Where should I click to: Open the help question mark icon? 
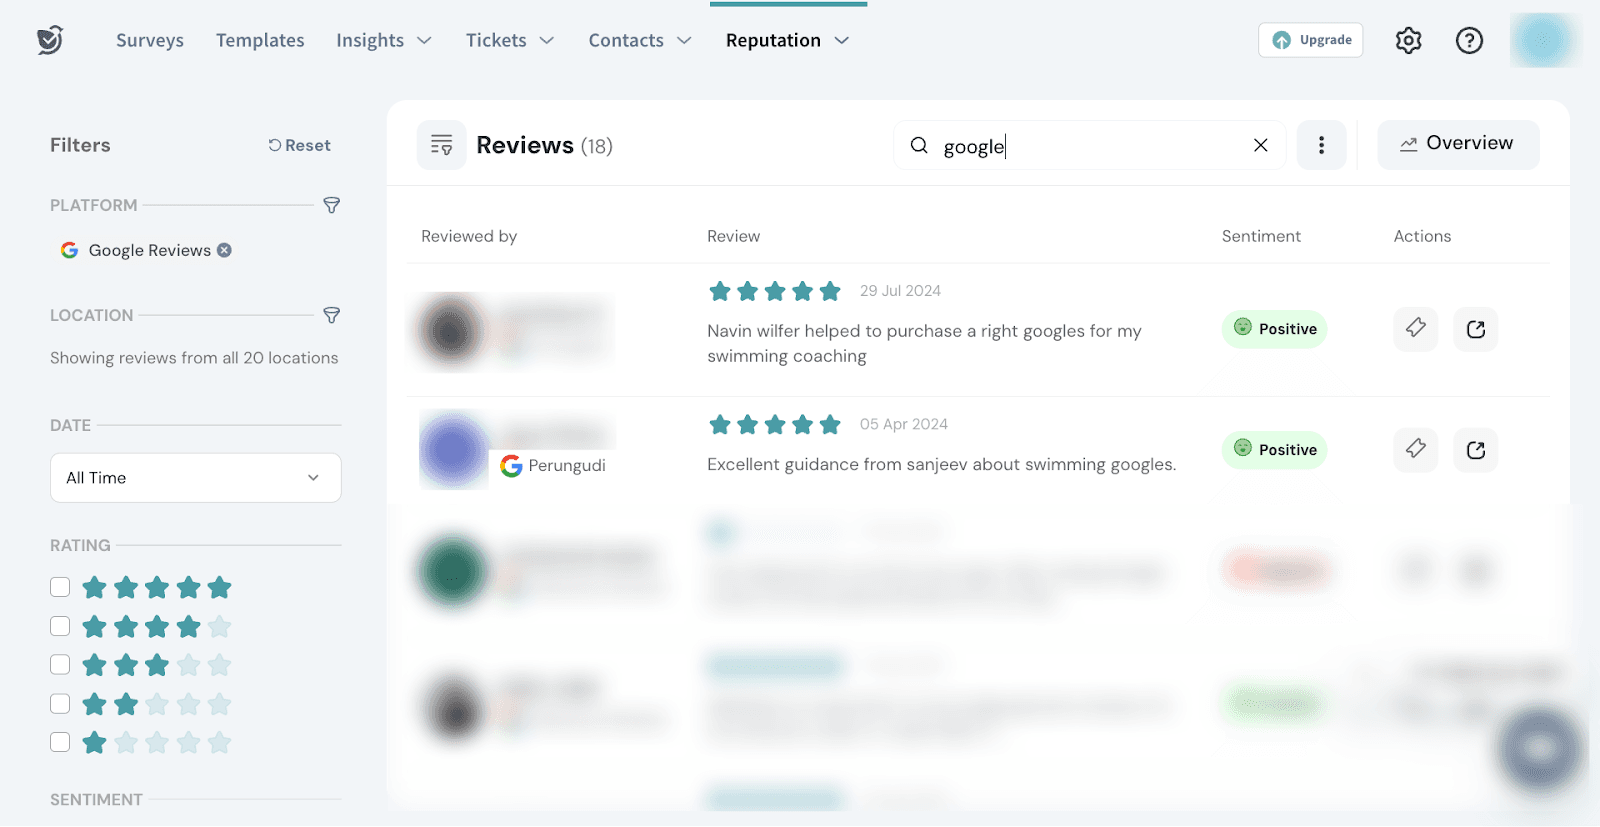(x=1469, y=41)
